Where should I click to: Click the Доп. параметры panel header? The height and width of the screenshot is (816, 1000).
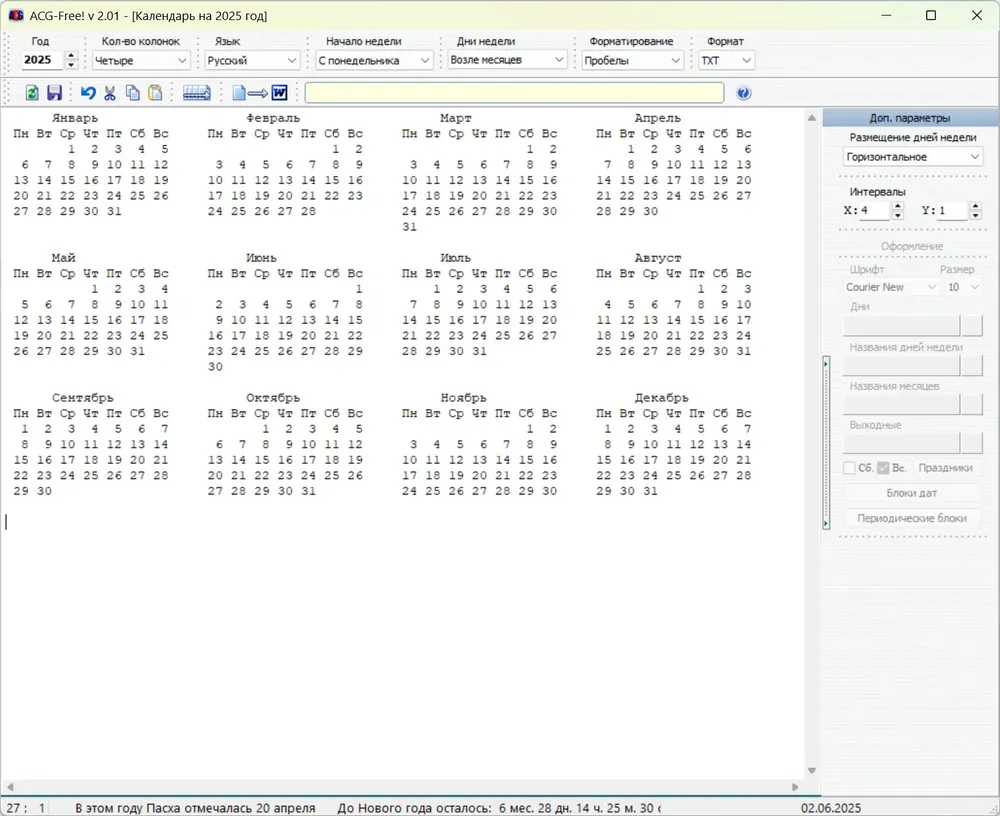(x=910, y=118)
